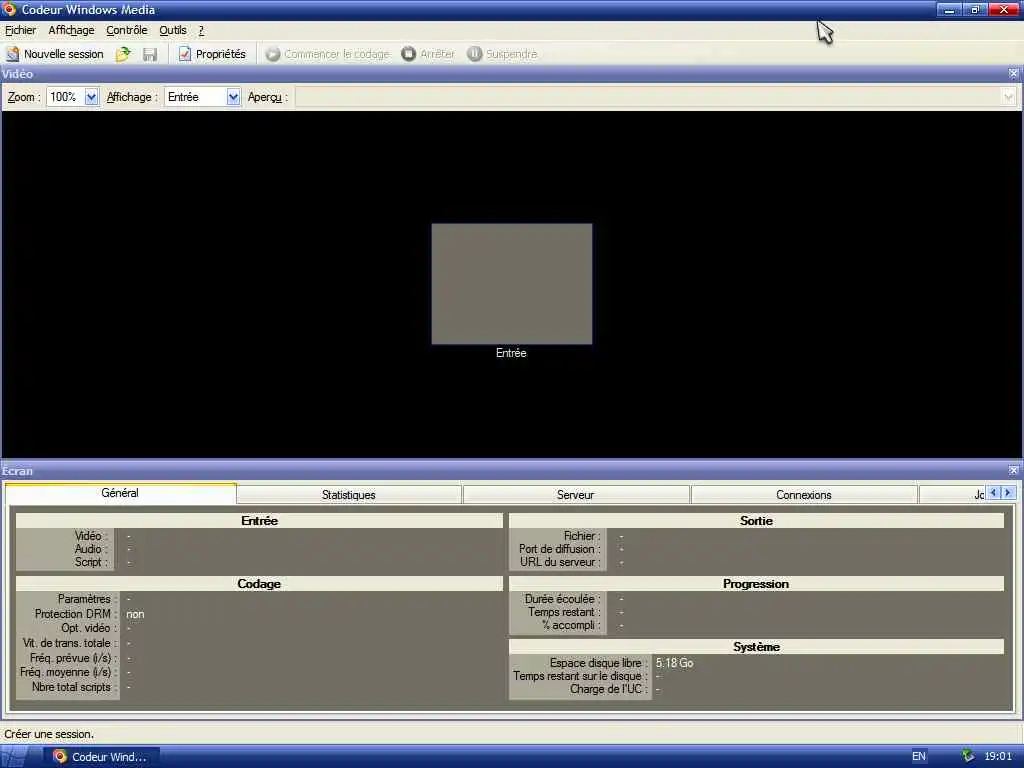
Task: Switch to the Connexions tab
Action: tap(804, 495)
